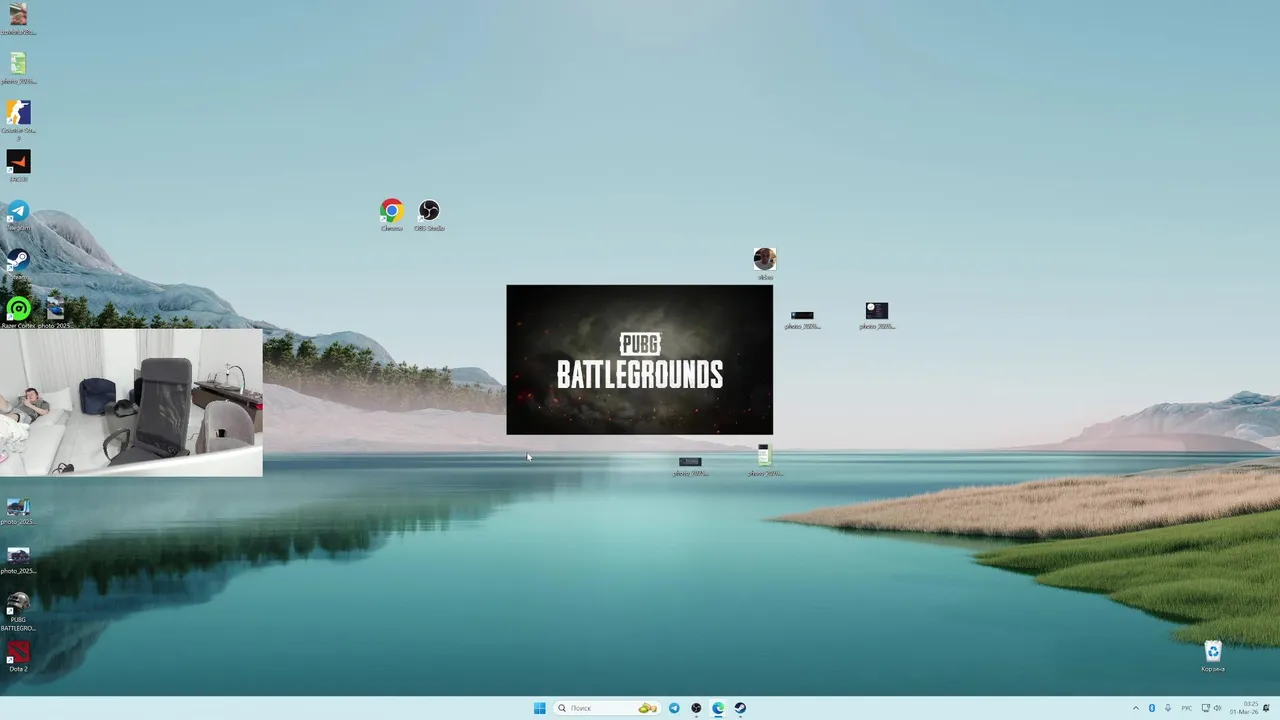This screenshot has width=1280, height=720.
Task: Click the taskbar search field
Action: [x=607, y=708]
